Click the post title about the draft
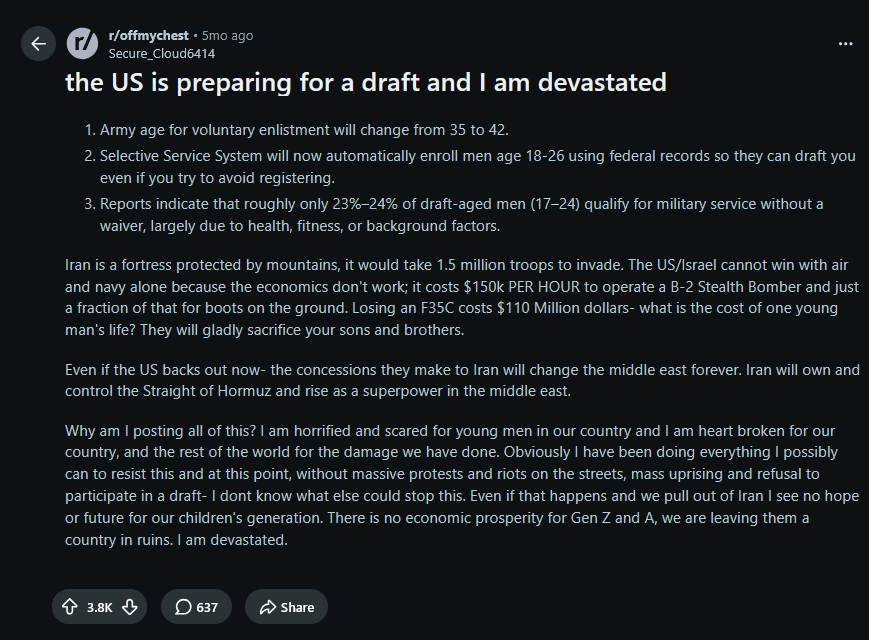 [x=366, y=82]
